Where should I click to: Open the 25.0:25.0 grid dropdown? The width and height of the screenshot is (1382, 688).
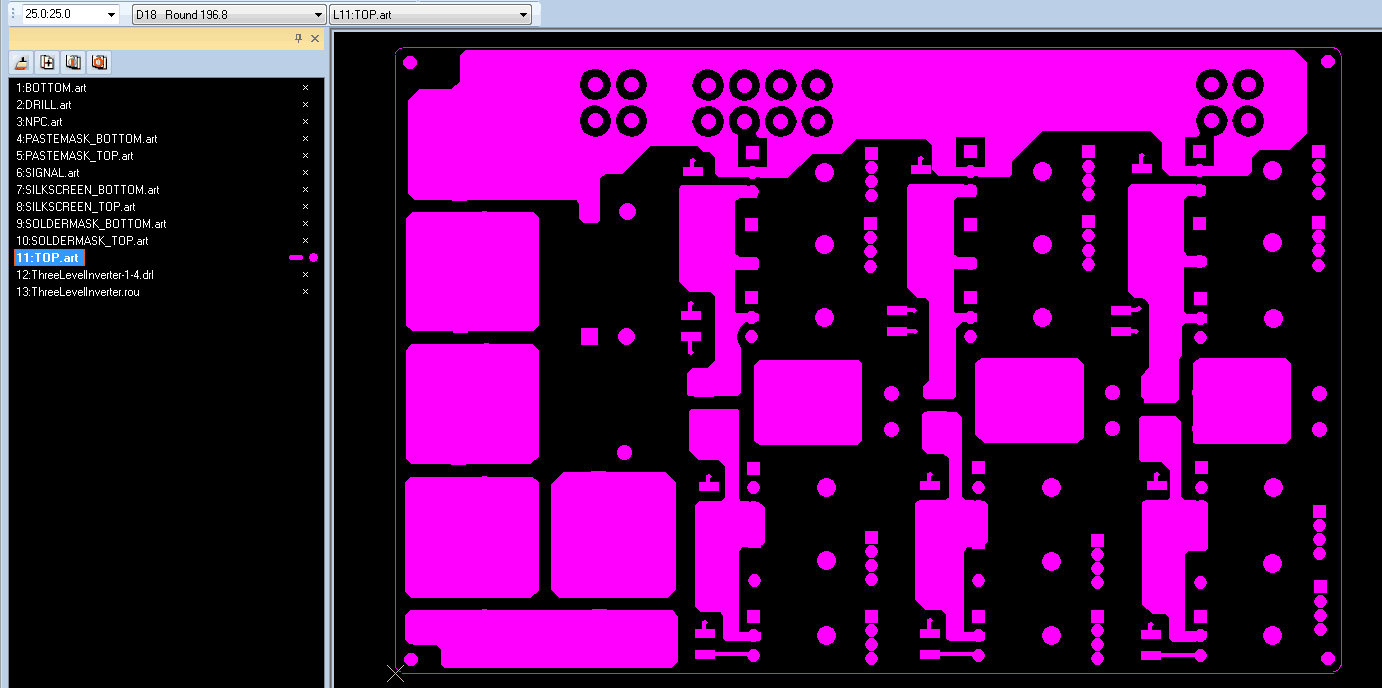tap(110, 15)
